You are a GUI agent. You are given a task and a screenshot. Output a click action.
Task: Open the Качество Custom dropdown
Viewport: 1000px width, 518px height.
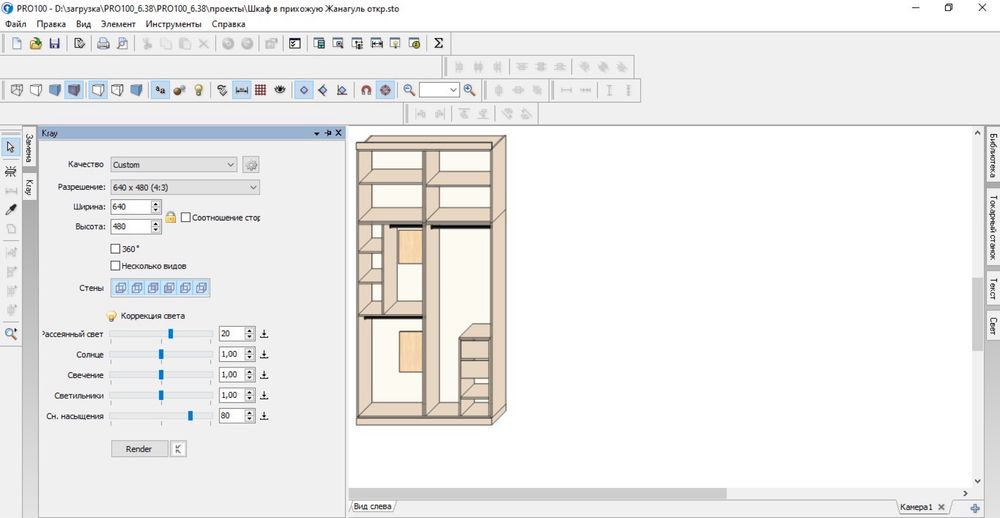pos(173,165)
